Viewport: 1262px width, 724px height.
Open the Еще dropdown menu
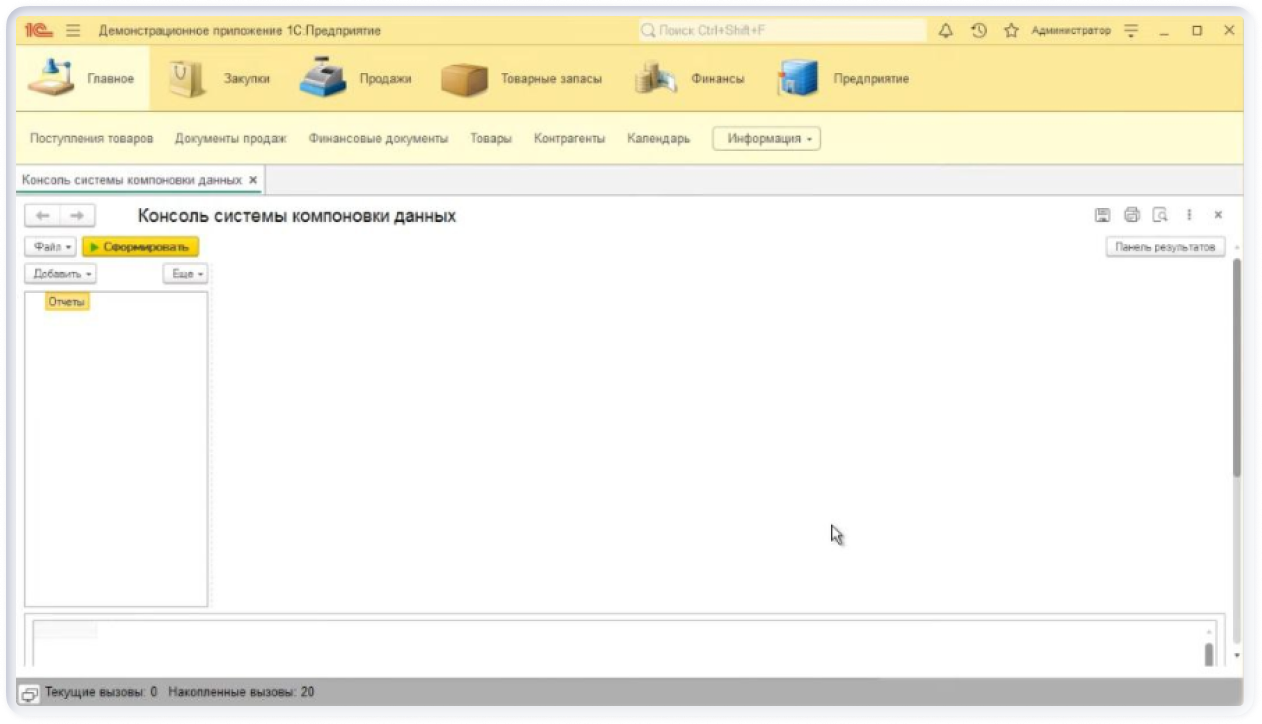[x=185, y=273]
